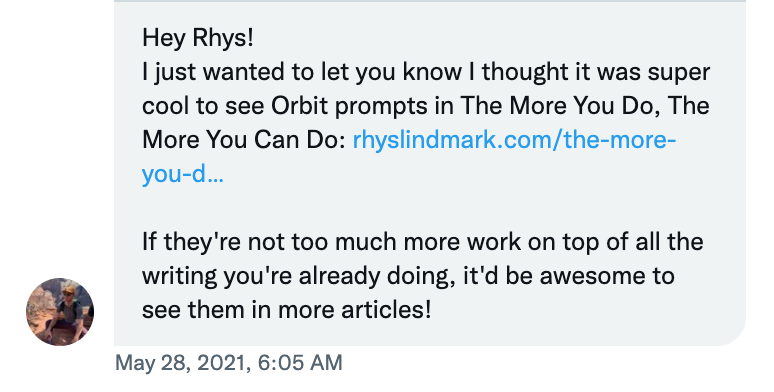Click the "Hey Rhys!" greeting line

198,38
